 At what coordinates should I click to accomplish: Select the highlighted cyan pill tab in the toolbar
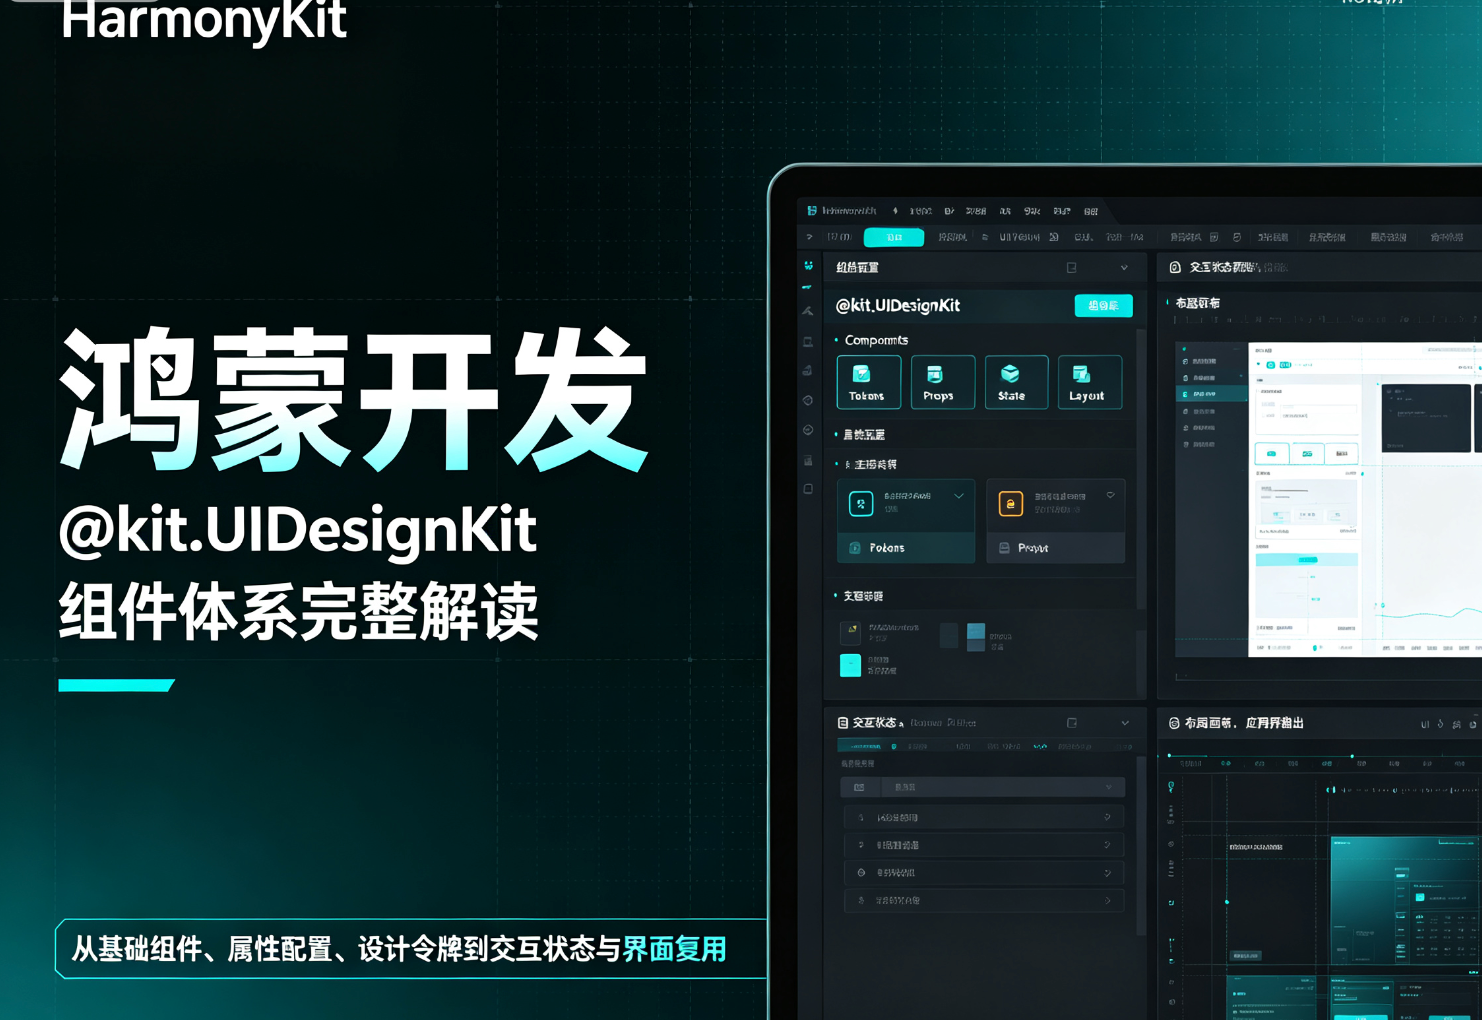click(894, 237)
